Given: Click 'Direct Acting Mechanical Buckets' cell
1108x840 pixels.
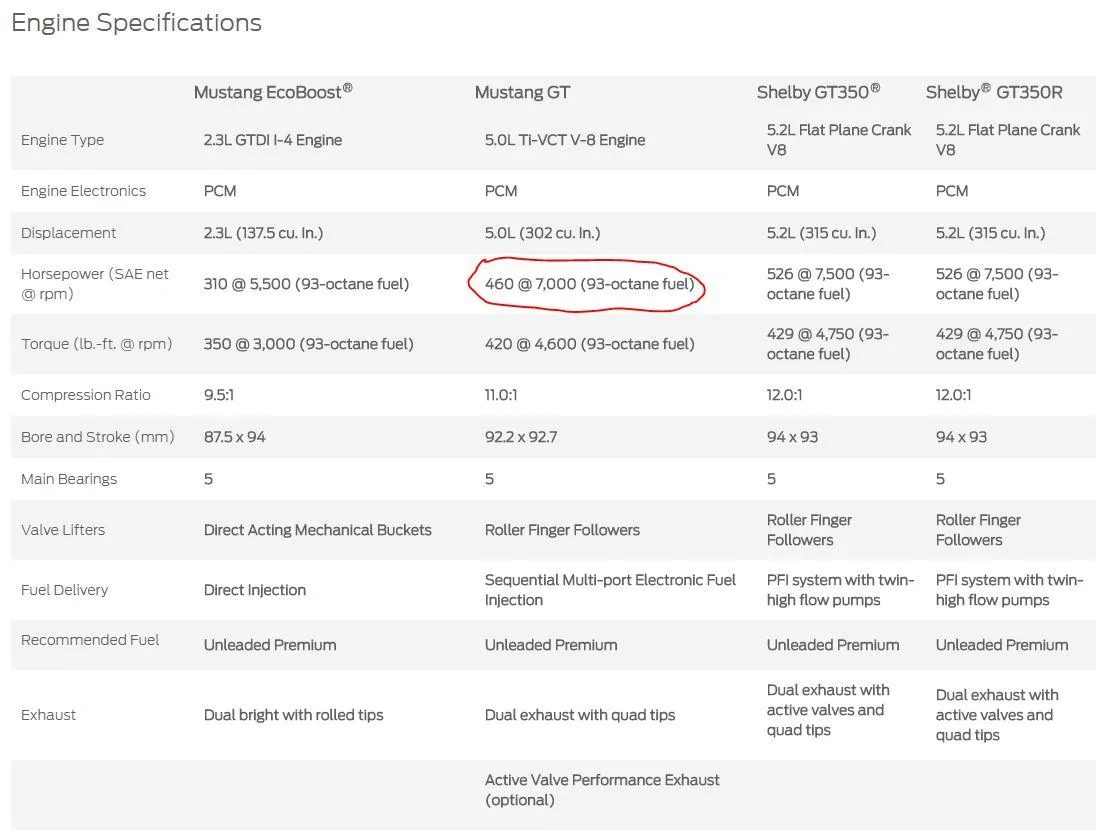Looking at the screenshot, I should coord(317,530).
